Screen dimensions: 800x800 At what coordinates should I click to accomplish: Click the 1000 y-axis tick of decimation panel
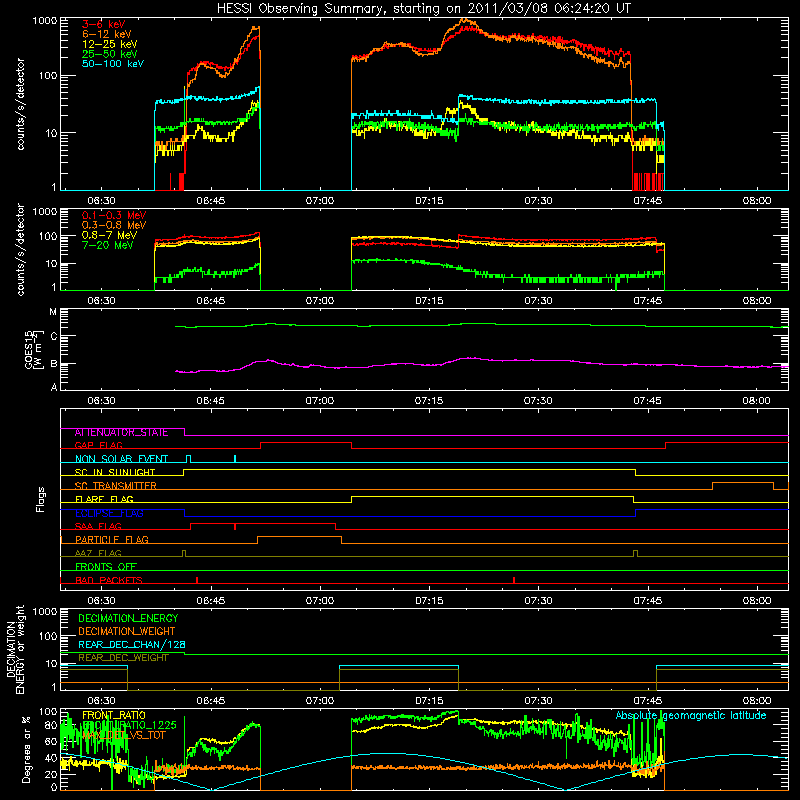[x=45, y=612]
